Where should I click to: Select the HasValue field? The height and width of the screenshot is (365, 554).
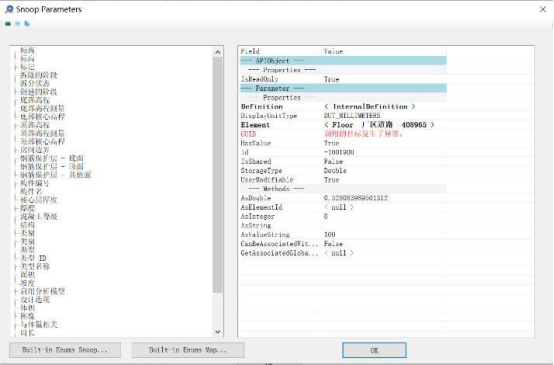(256, 143)
